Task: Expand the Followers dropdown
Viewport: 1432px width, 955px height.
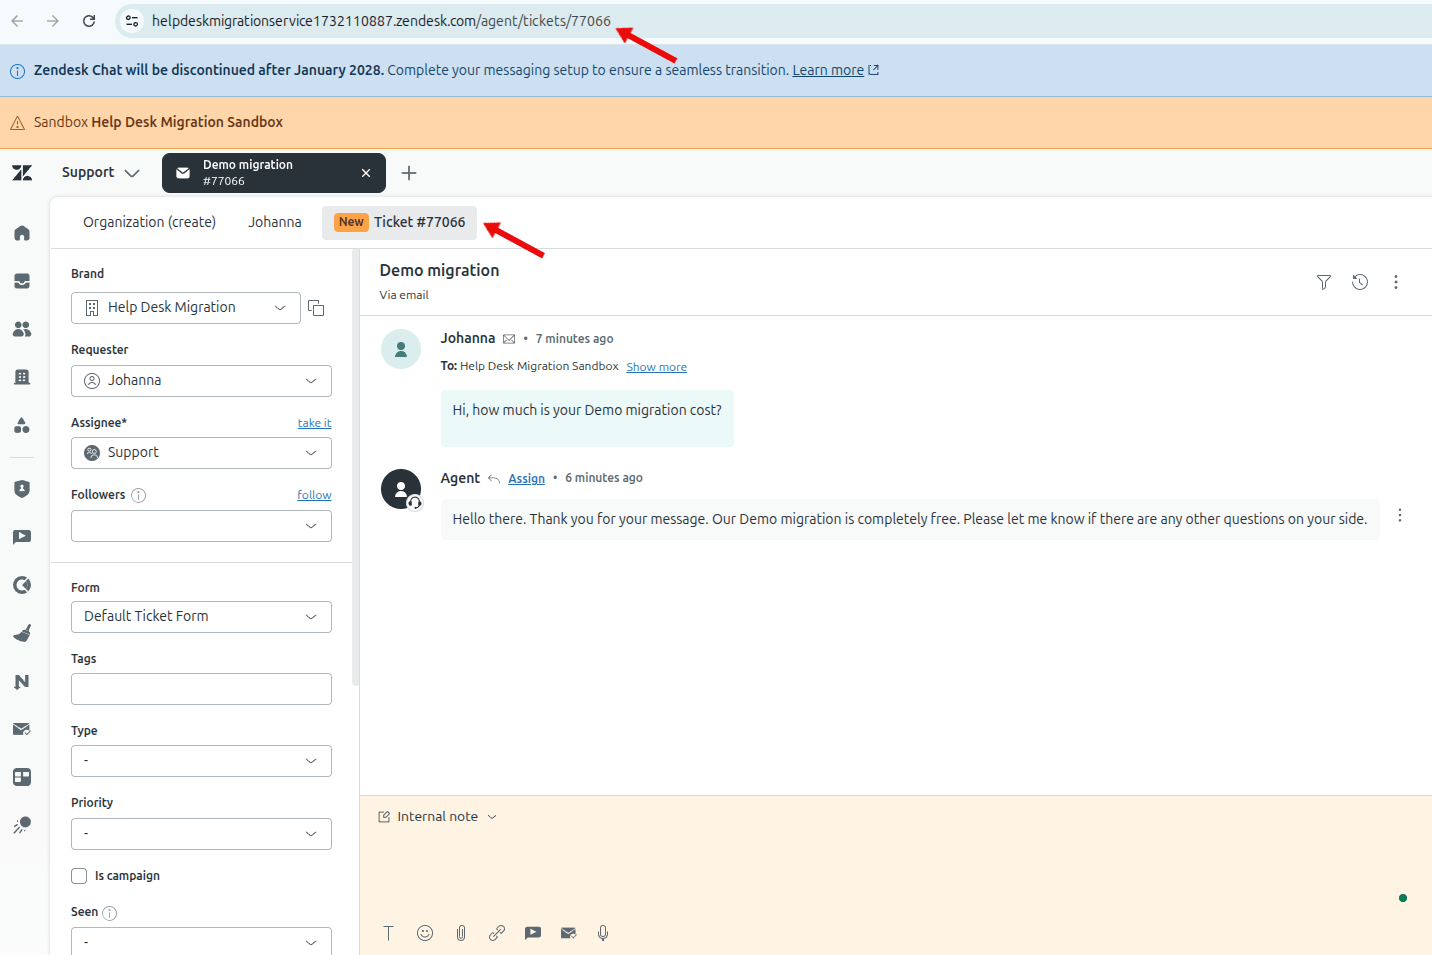Action: click(x=201, y=526)
